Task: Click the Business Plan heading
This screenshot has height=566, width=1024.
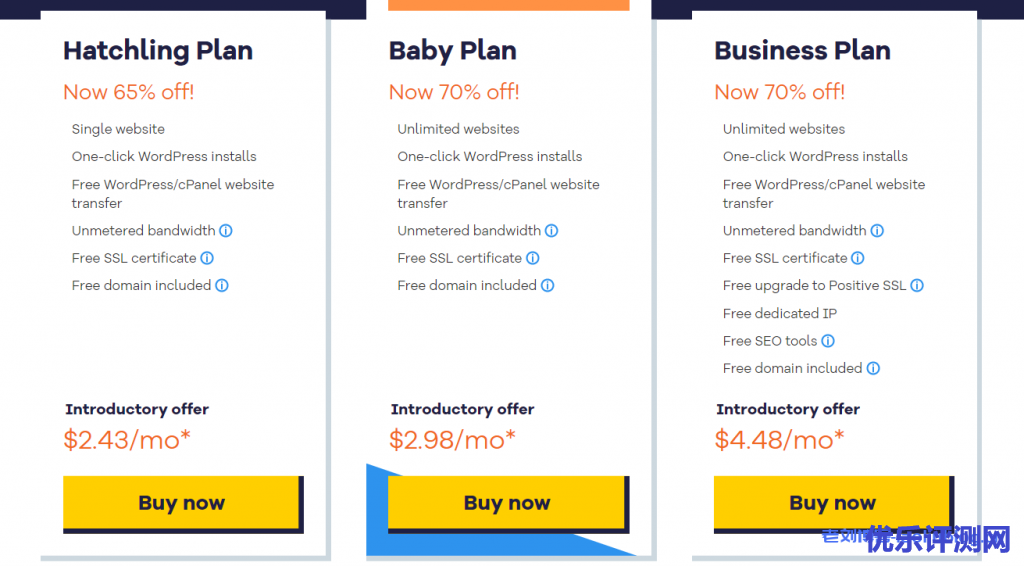Action: coord(802,51)
